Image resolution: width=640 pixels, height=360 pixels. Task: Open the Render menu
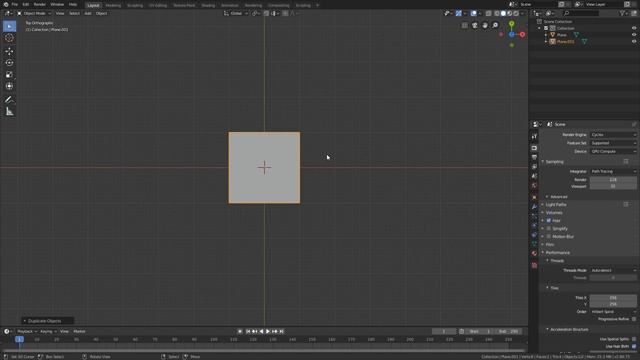click(x=40, y=4)
